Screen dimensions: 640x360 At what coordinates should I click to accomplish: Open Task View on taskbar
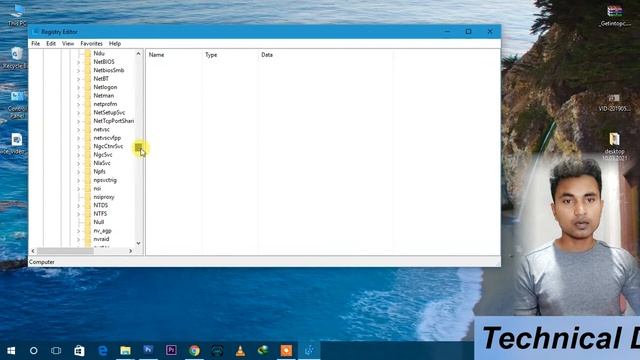pyautogui.click(x=56, y=351)
